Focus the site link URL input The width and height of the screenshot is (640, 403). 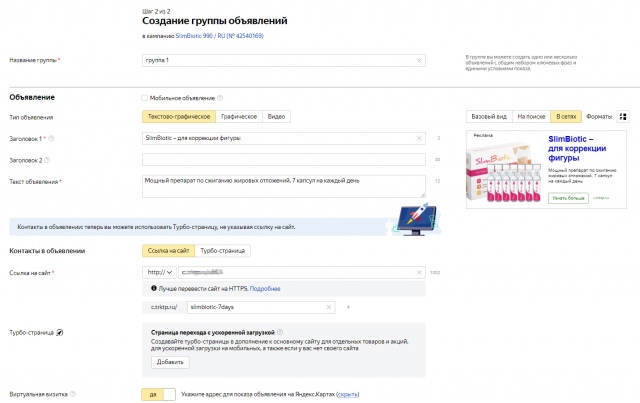click(x=302, y=272)
